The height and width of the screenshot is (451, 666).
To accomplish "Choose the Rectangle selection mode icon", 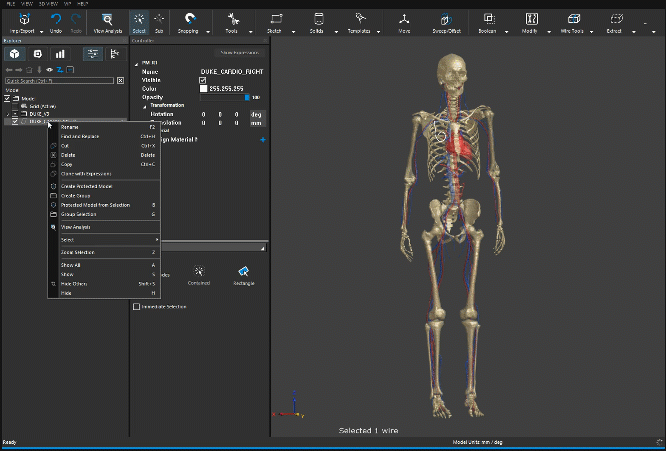I will pyautogui.click(x=244, y=271).
